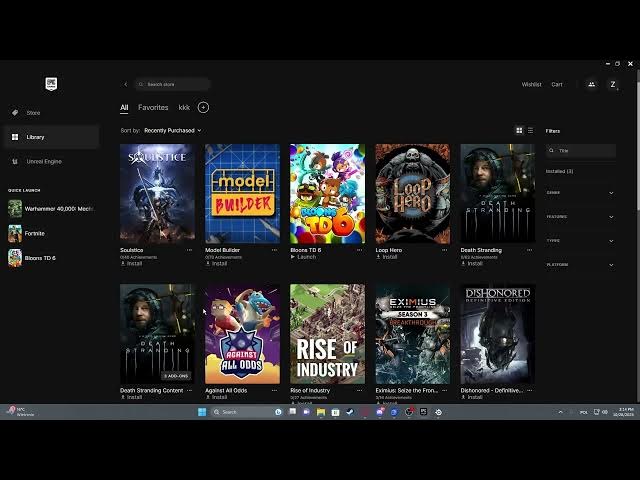Open the Against All Odds cover
The height and width of the screenshot is (480, 640).
[x=242, y=334]
